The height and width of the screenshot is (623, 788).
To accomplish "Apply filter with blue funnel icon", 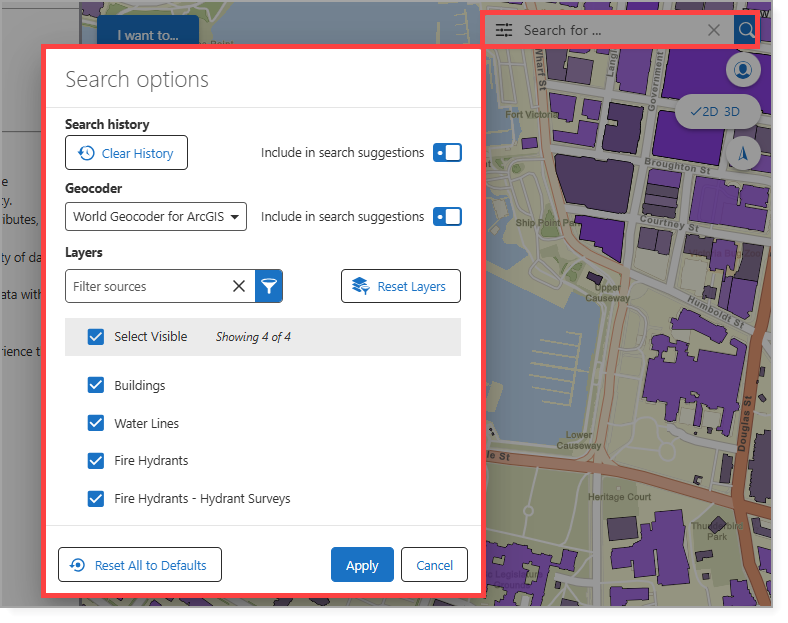I will coord(269,286).
